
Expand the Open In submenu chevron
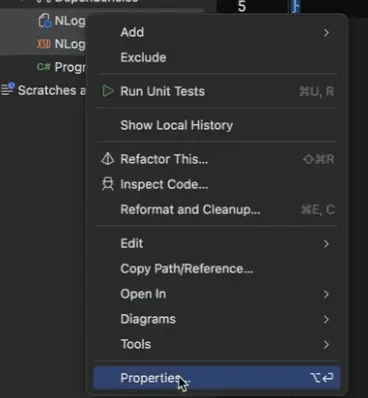(326, 294)
